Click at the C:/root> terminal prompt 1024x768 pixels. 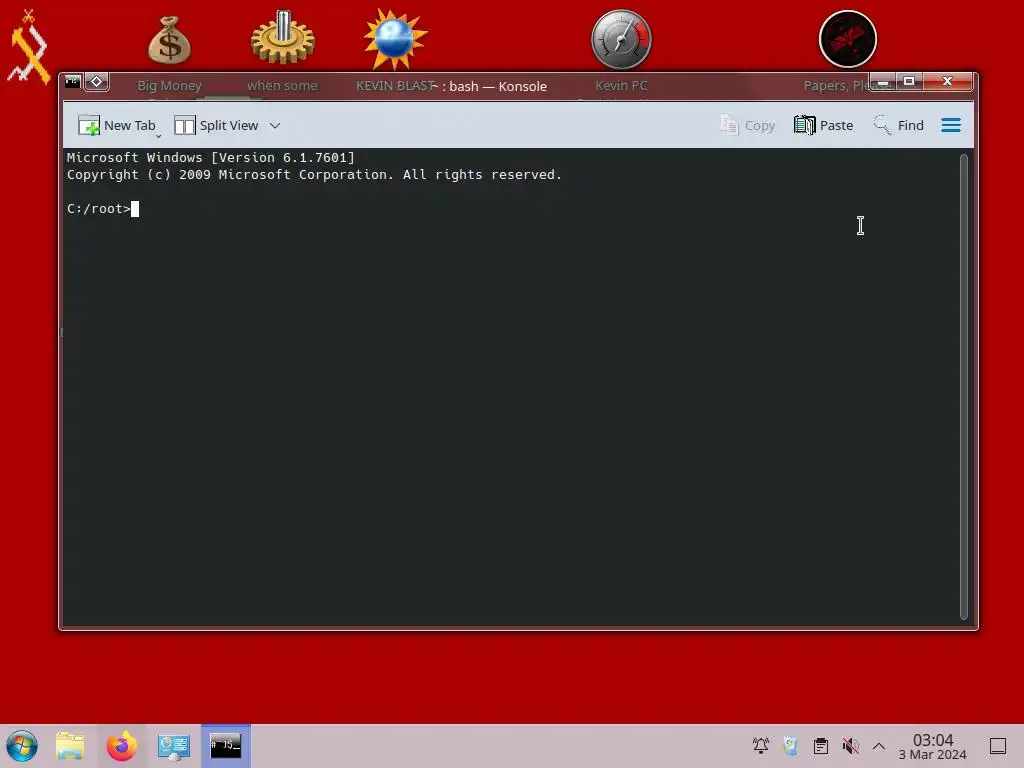(x=99, y=209)
